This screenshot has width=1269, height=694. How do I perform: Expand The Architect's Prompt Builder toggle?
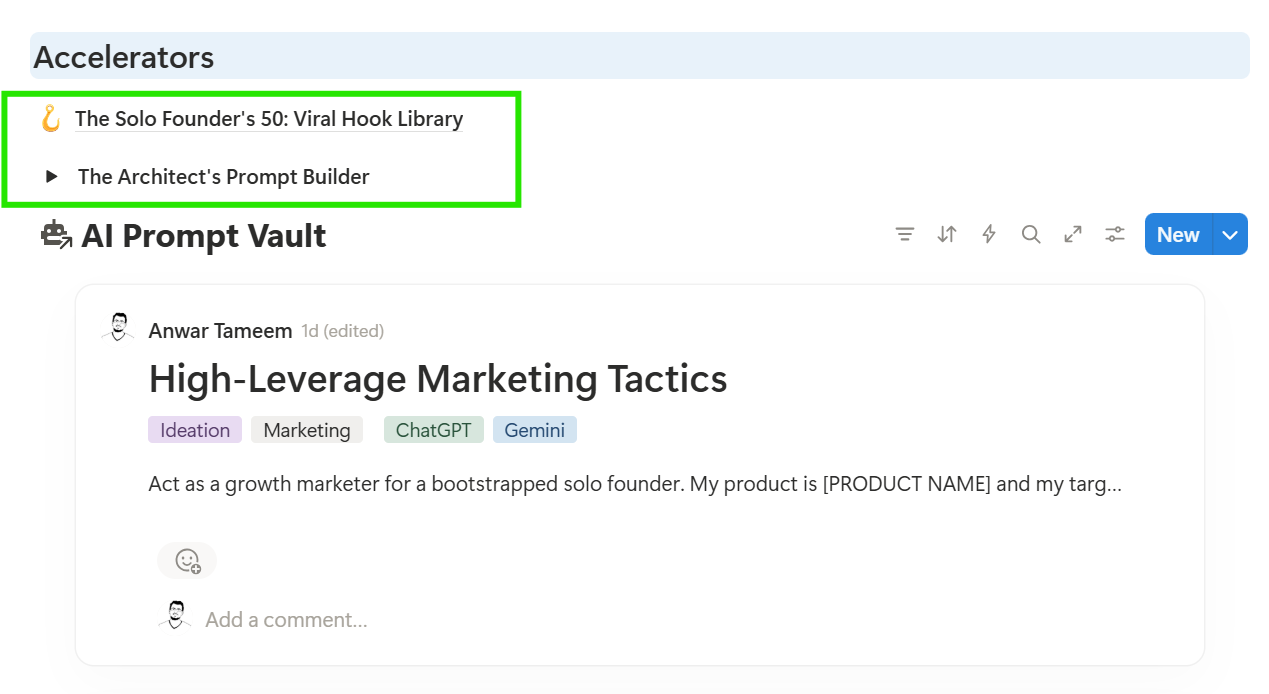pos(52,177)
